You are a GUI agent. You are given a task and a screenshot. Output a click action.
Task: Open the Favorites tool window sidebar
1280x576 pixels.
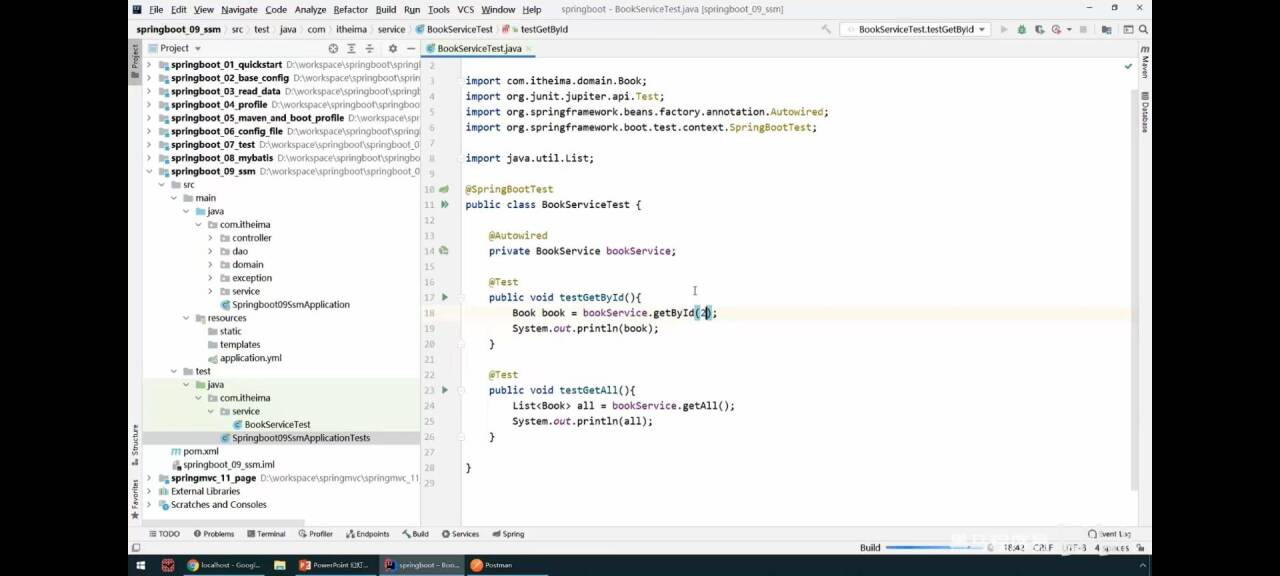135,498
